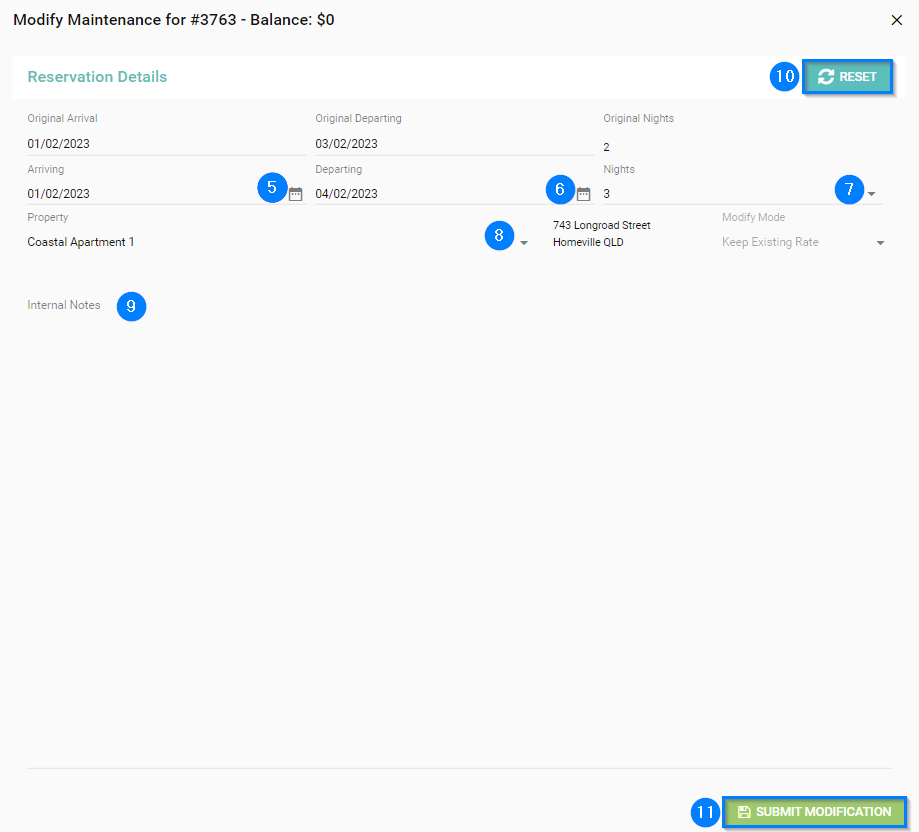Expand the Property dropdown arrow
919x832 pixels.
(523, 243)
